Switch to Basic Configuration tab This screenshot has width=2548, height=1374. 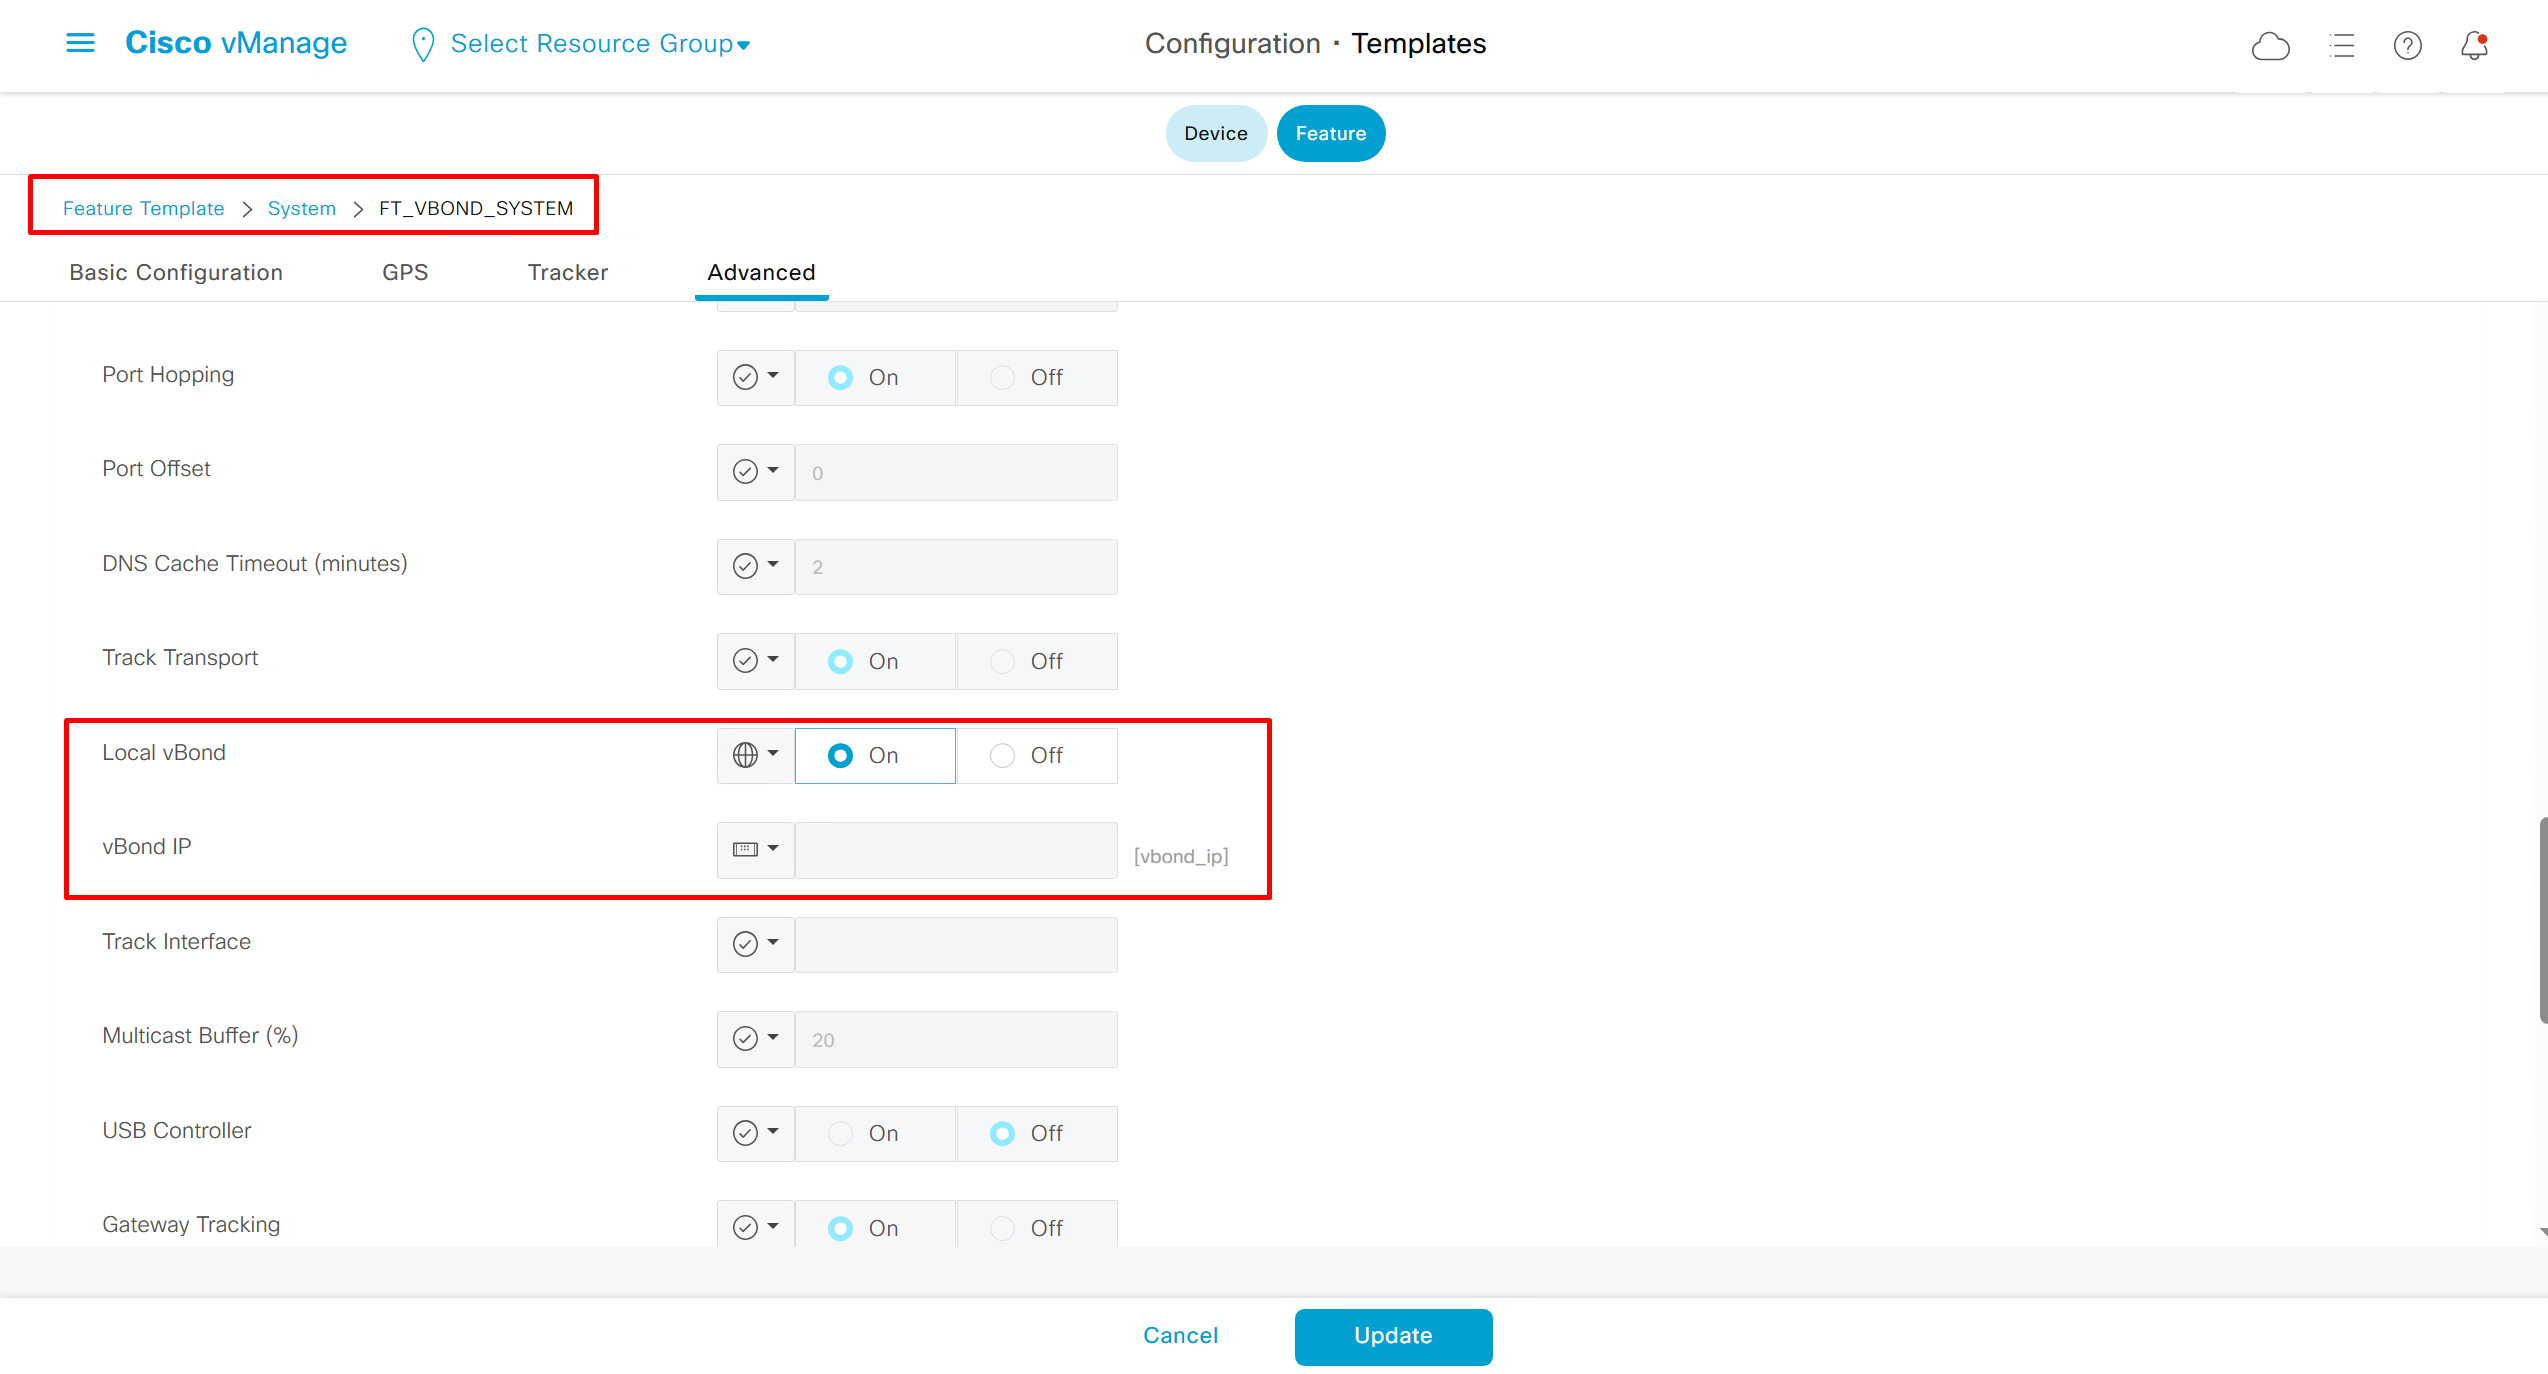pyautogui.click(x=176, y=272)
